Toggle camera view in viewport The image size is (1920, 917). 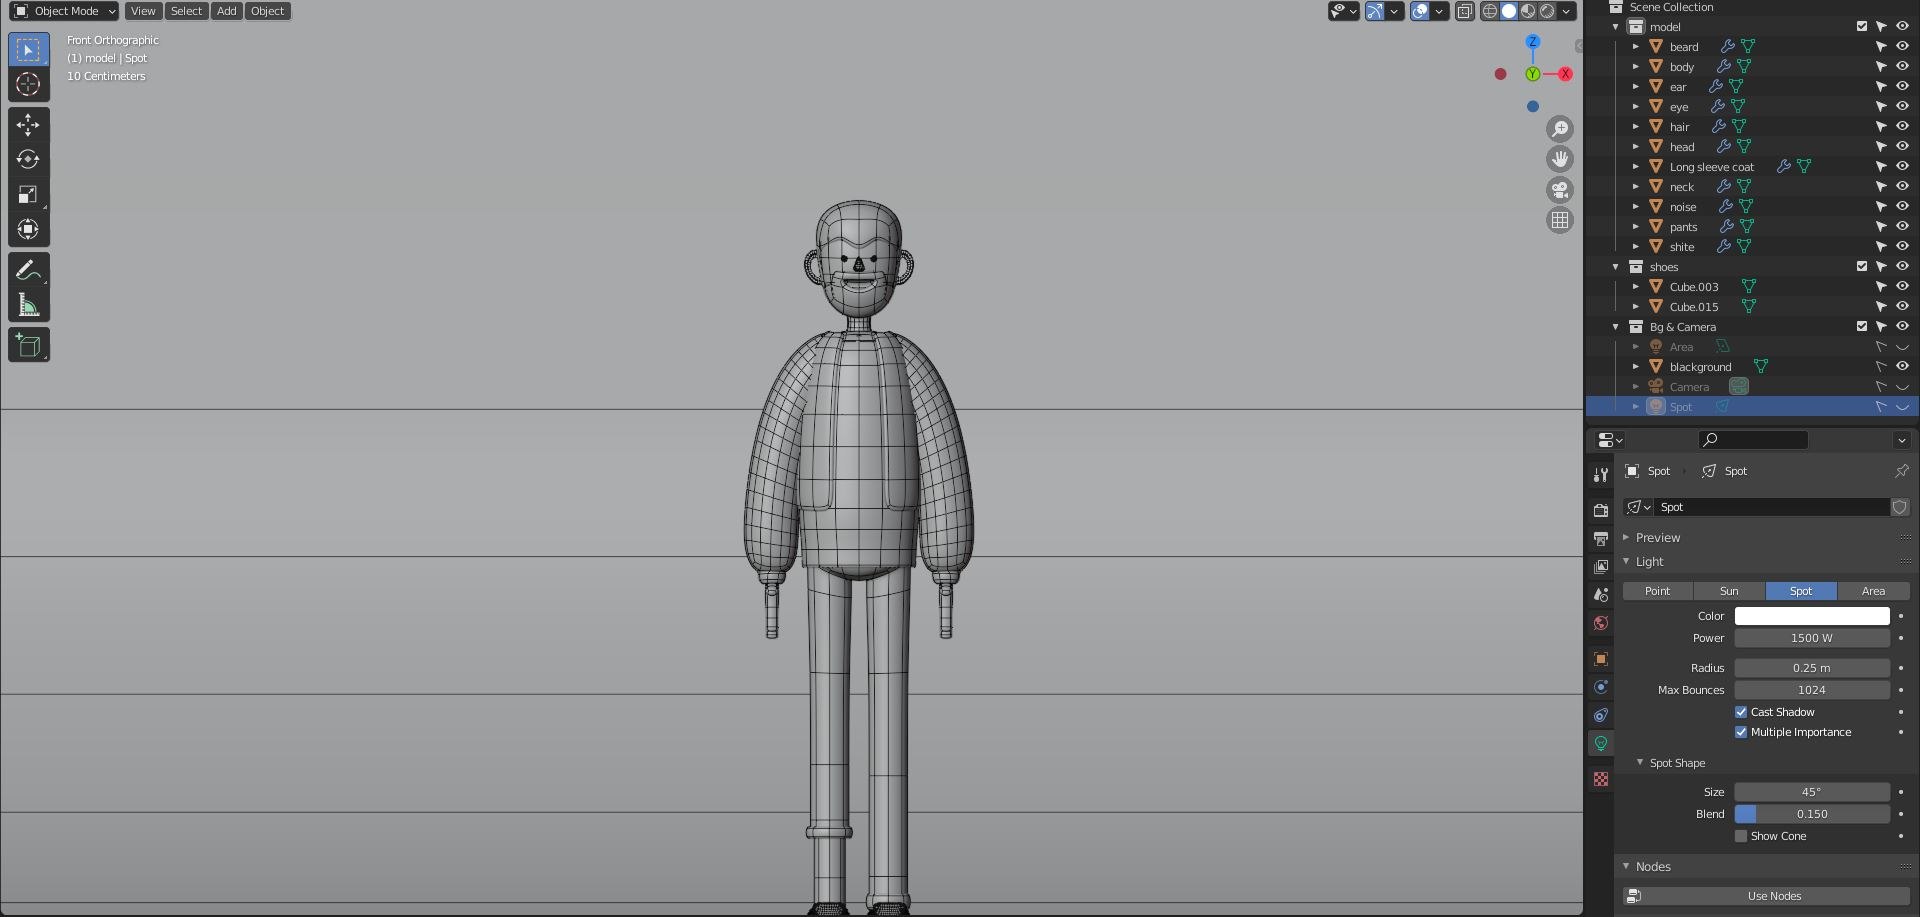point(1560,190)
